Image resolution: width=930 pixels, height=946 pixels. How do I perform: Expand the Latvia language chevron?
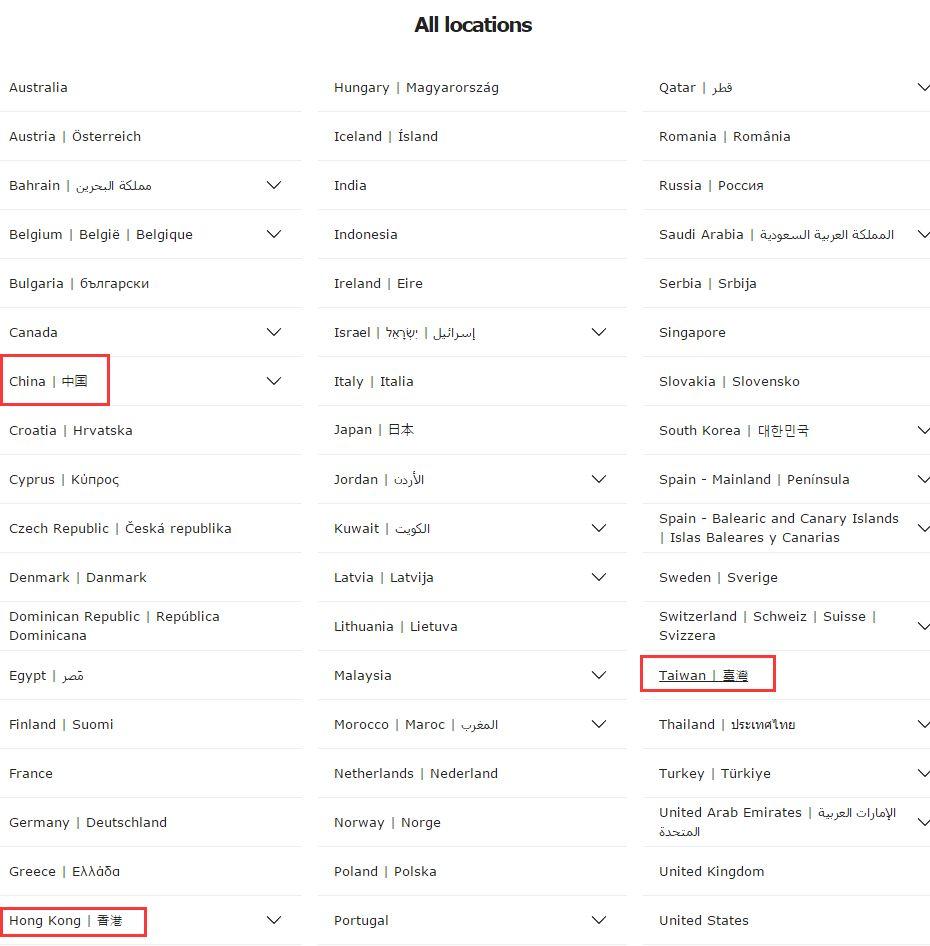[x=598, y=577]
